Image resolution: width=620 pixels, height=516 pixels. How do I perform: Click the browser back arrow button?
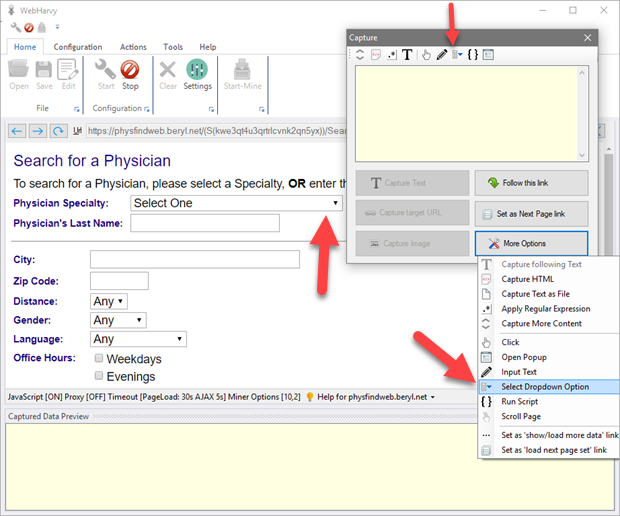(x=16, y=131)
